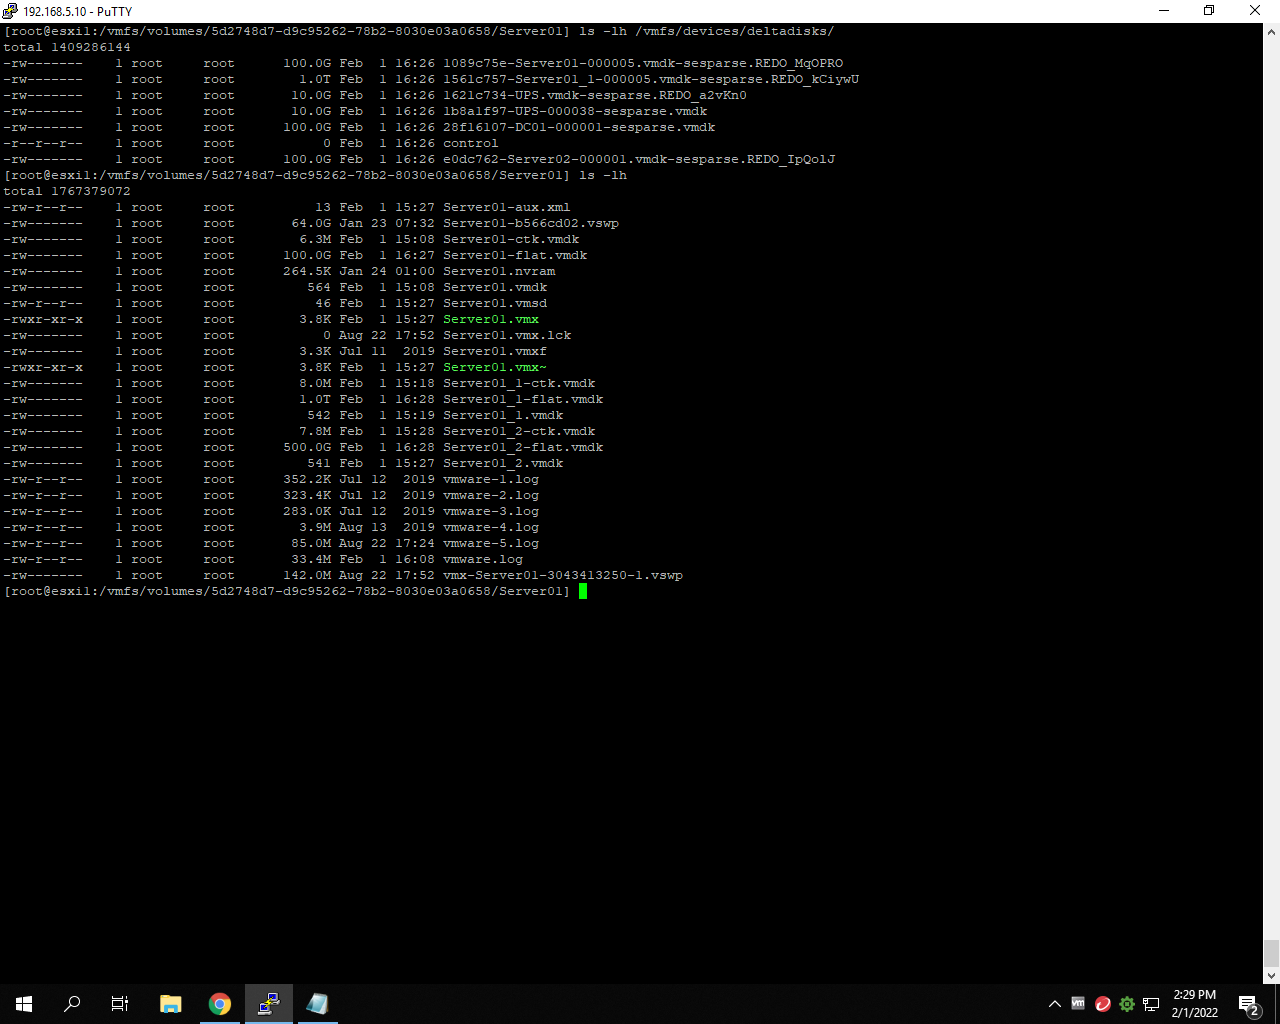The image size is (1280, 1024).
Task: Click 'total 1409286144' line
Action: [x=67, y=47]
